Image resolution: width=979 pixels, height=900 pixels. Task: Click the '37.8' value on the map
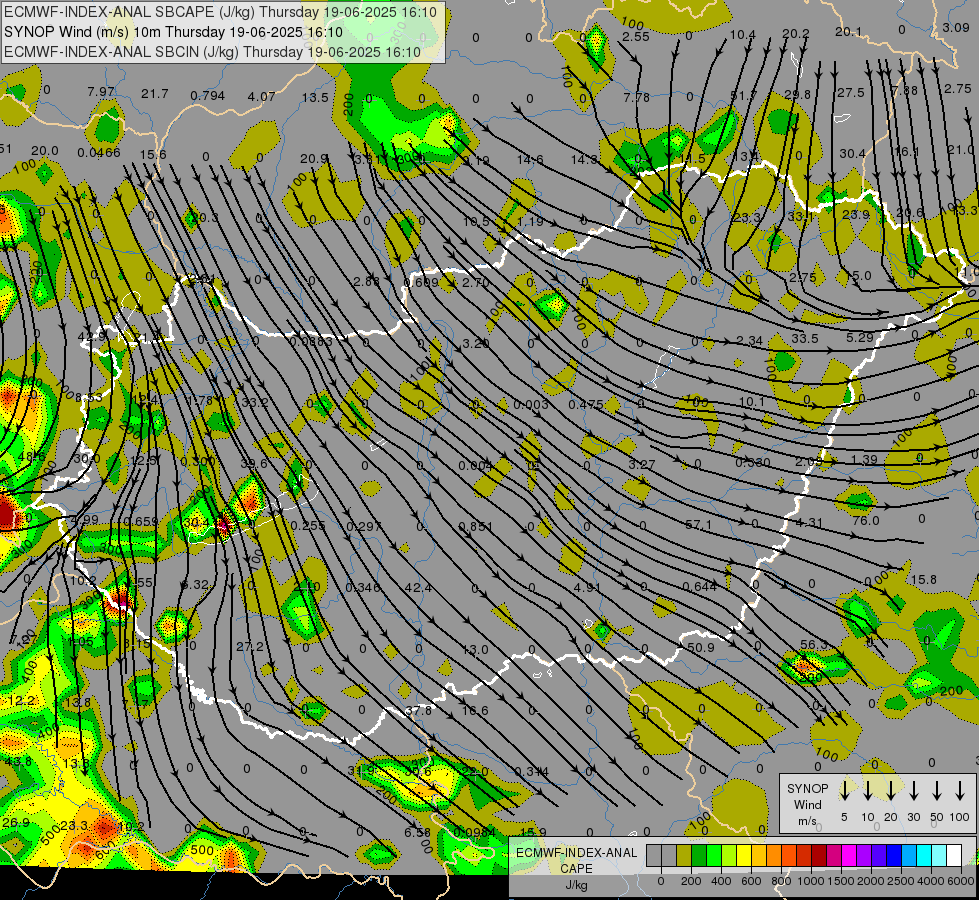(x=418, y=711)
